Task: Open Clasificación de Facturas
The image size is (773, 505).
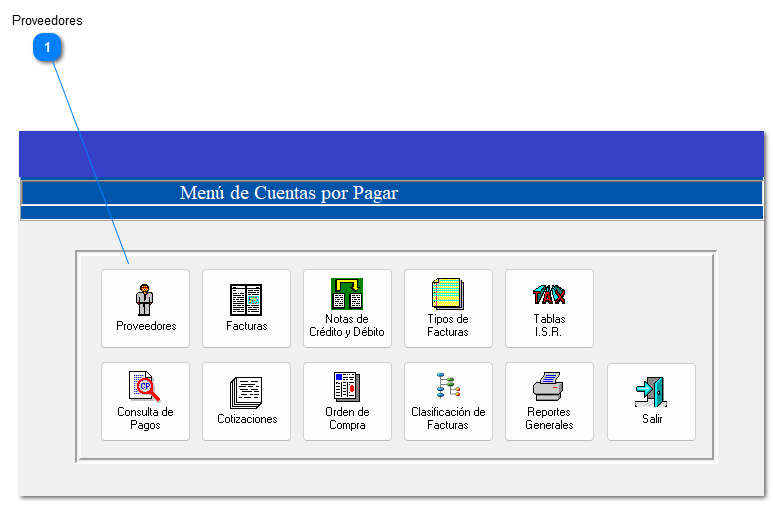Action: pyautogui.click(x=449, y=401)
